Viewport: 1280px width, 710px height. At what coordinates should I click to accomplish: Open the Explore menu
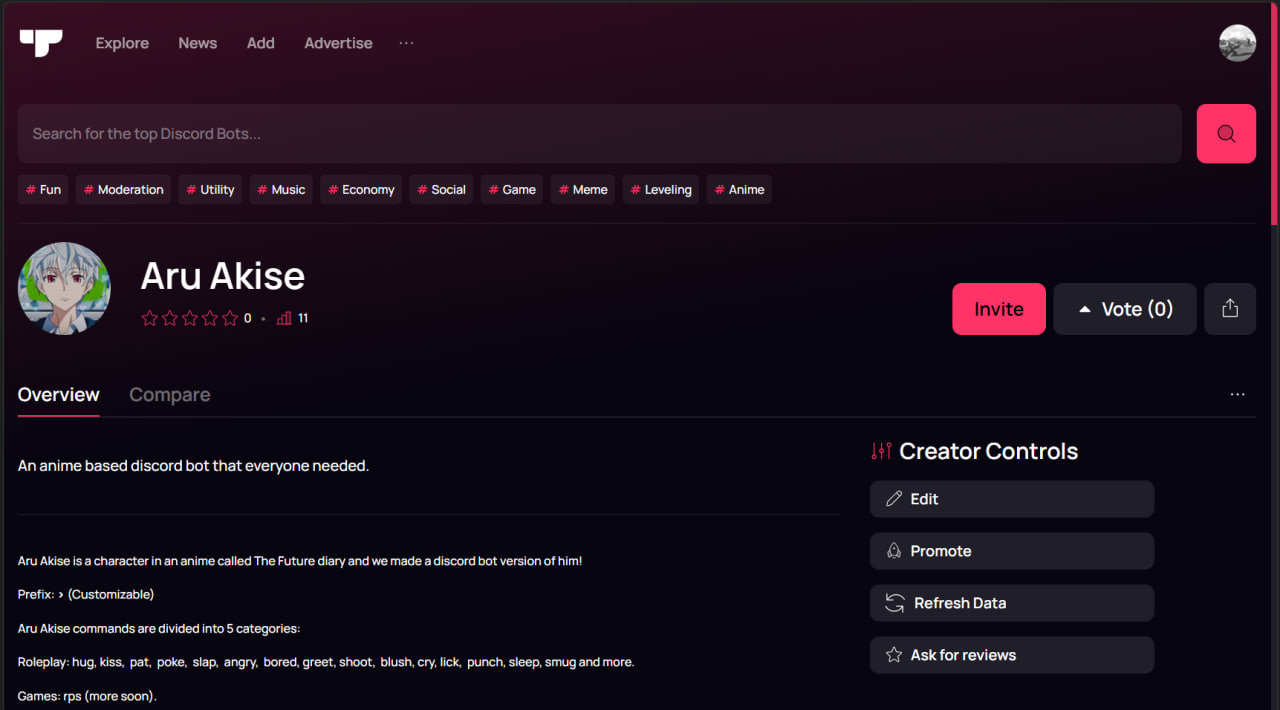pos(122,43)
